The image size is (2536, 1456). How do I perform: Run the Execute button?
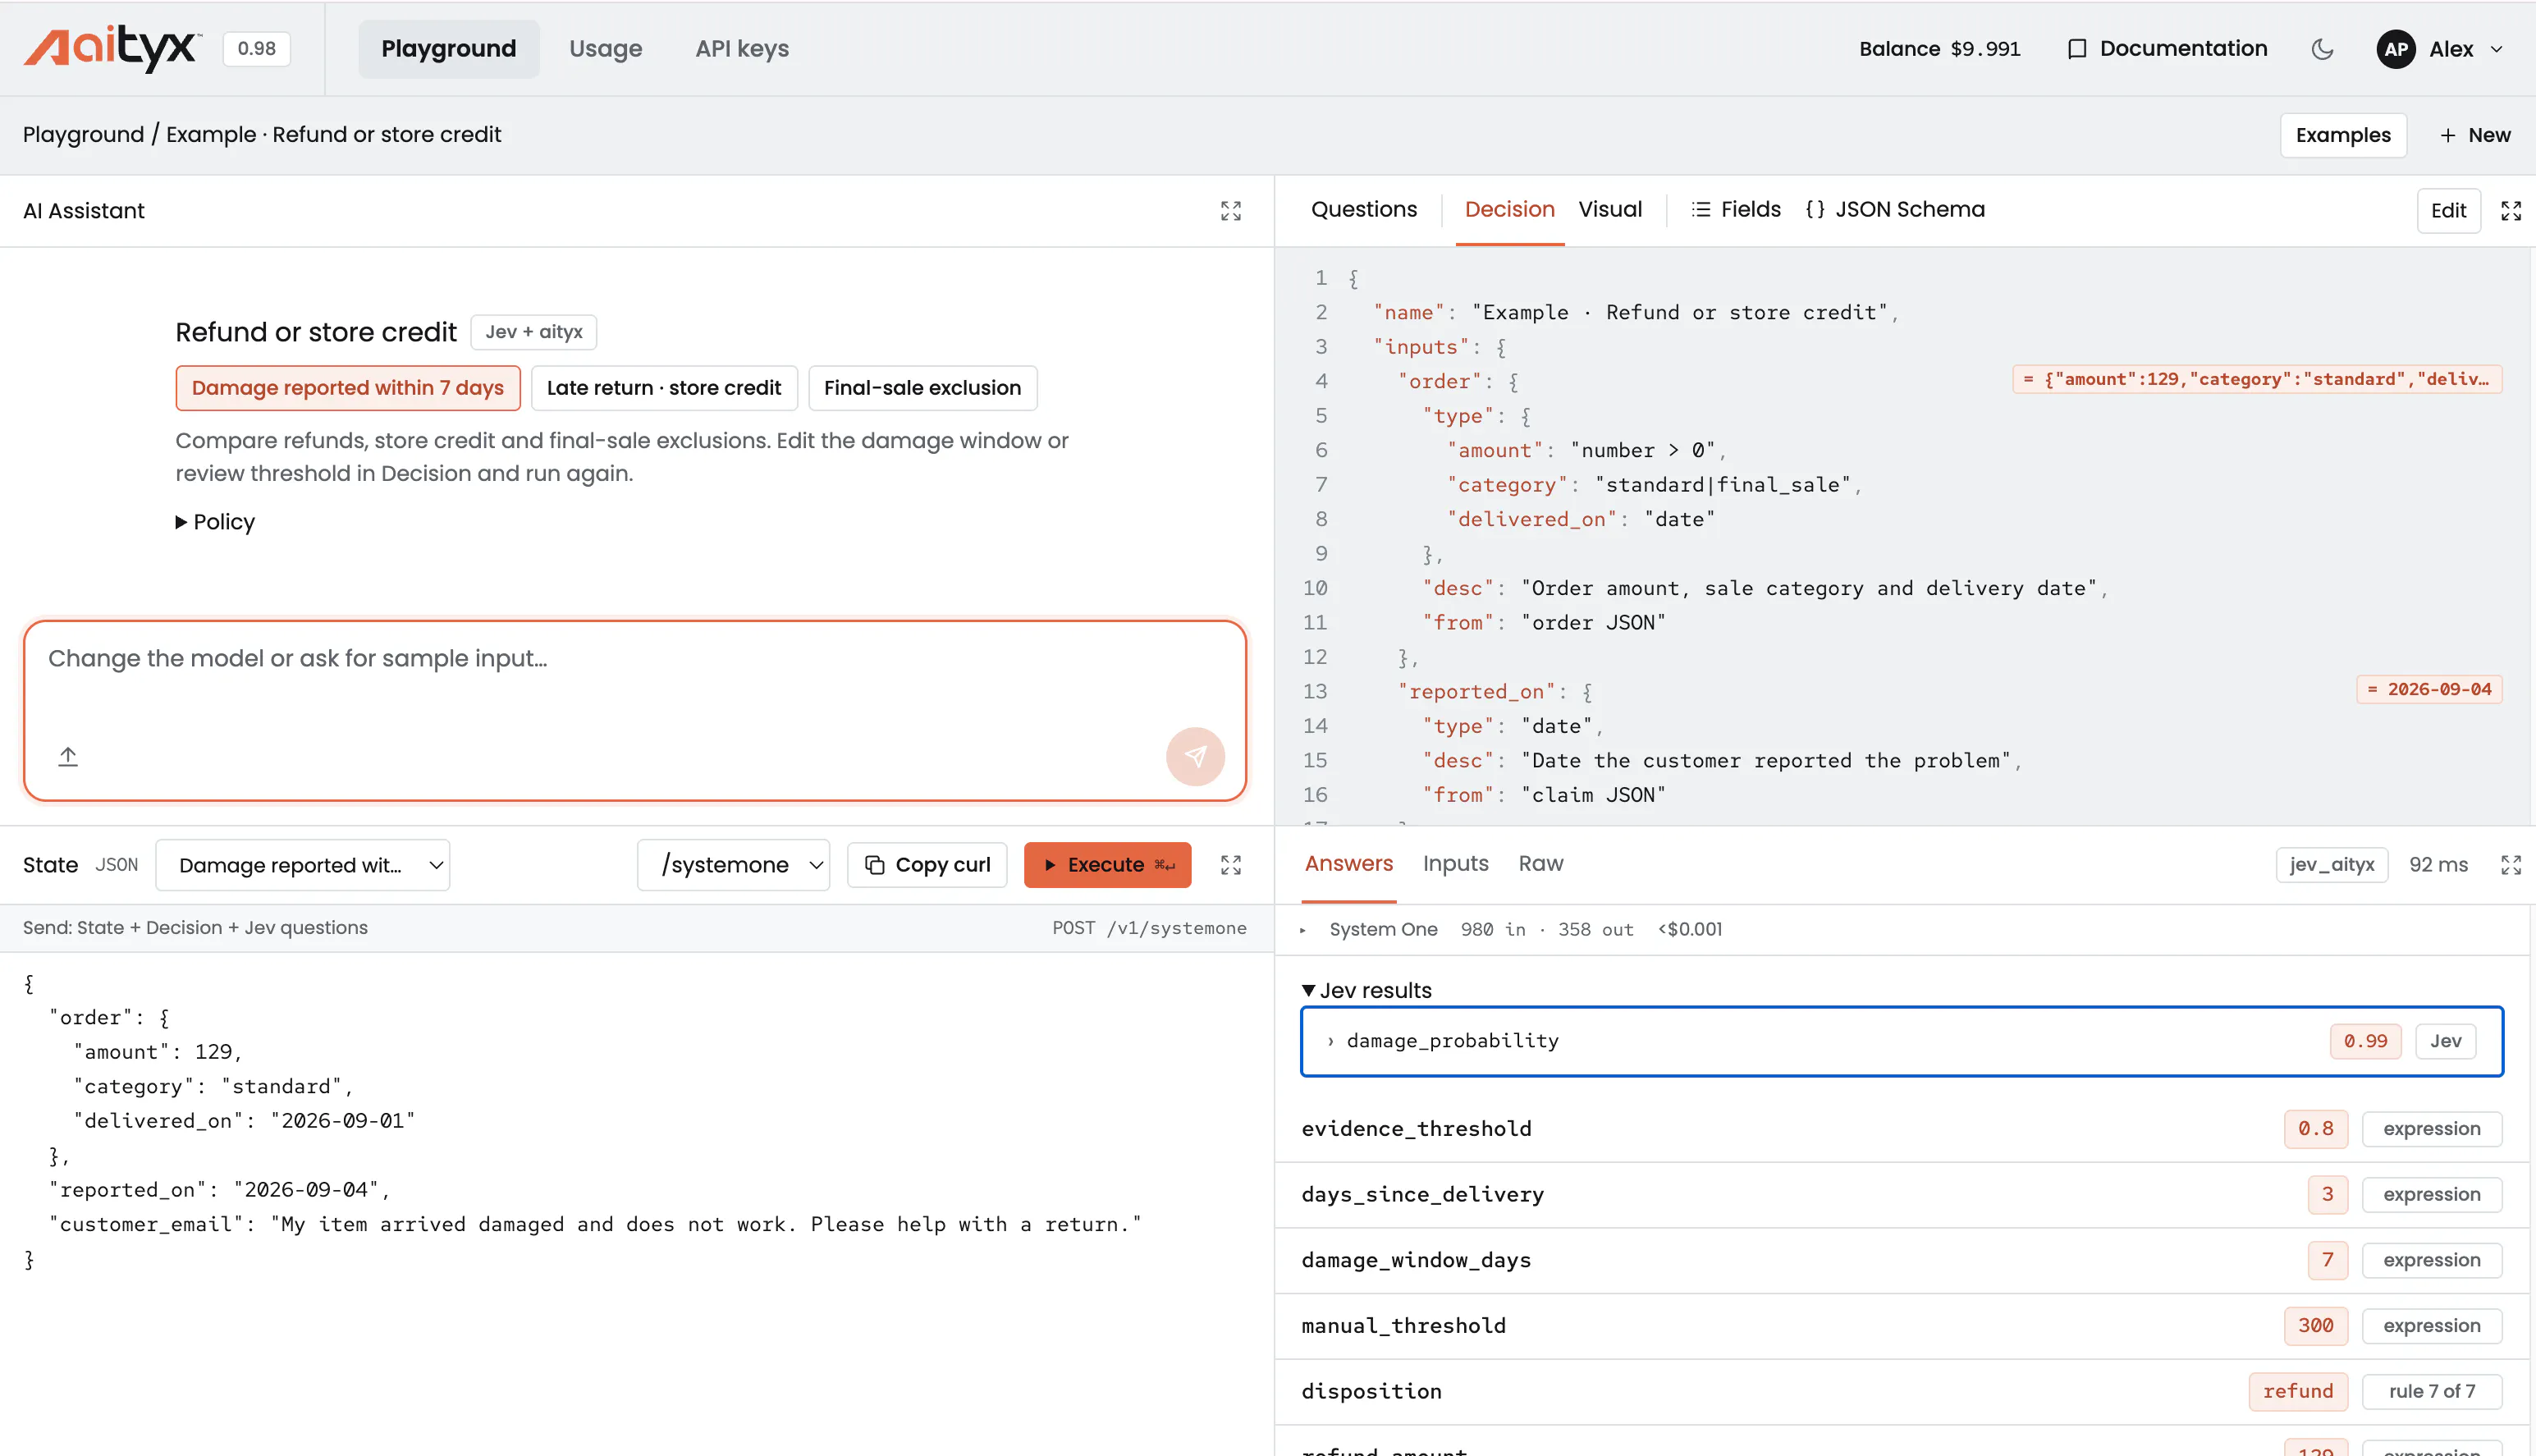pos(1107,865)
